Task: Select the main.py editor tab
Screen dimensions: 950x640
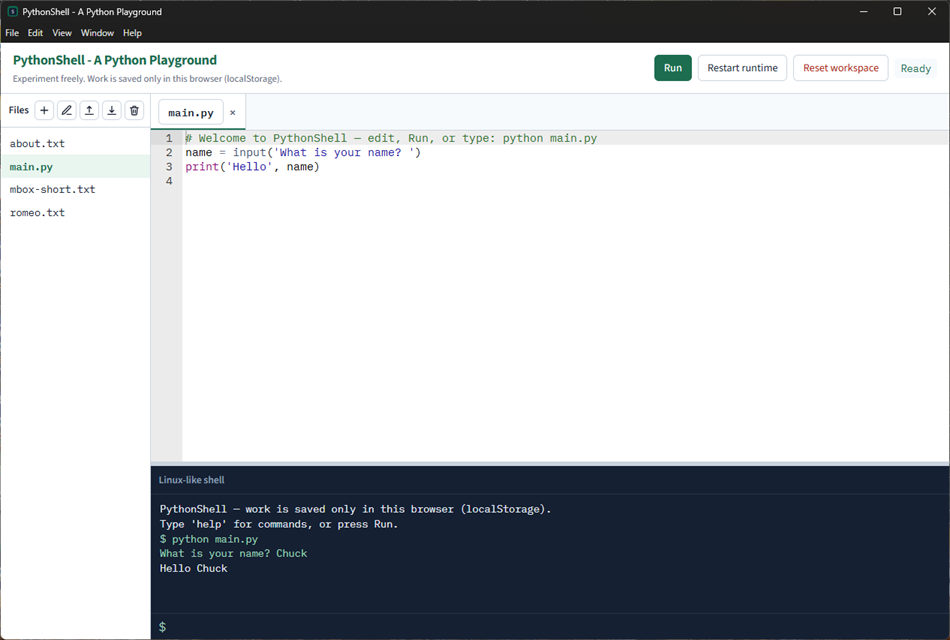Action: (x=191, y=113)
